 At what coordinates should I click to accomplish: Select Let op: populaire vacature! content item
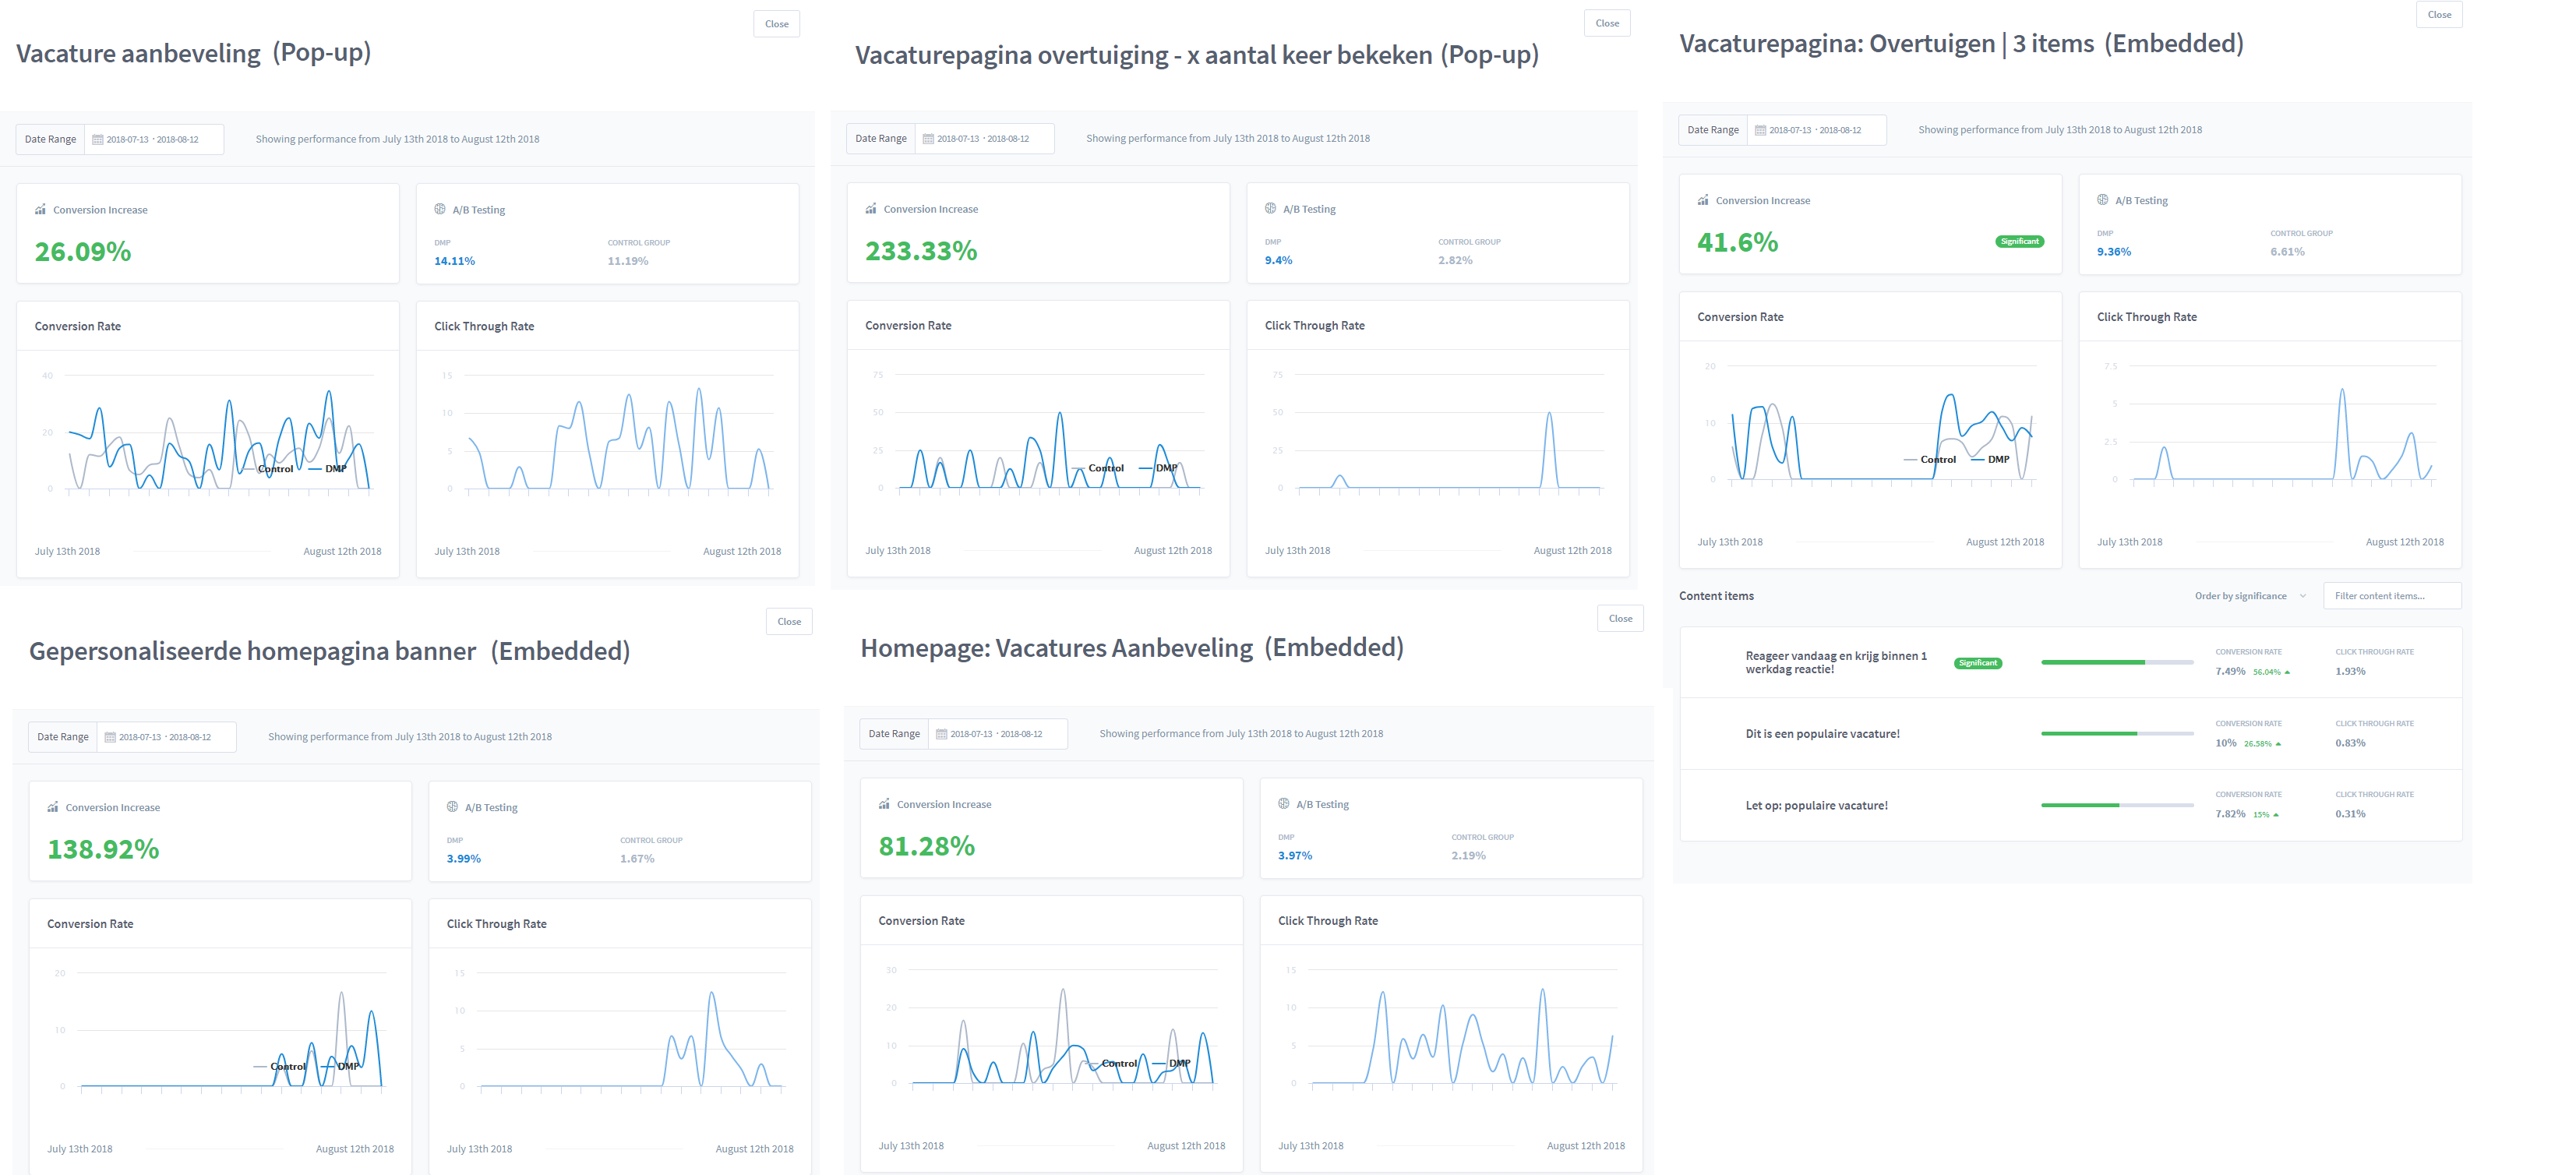(x=1816, y=806)
